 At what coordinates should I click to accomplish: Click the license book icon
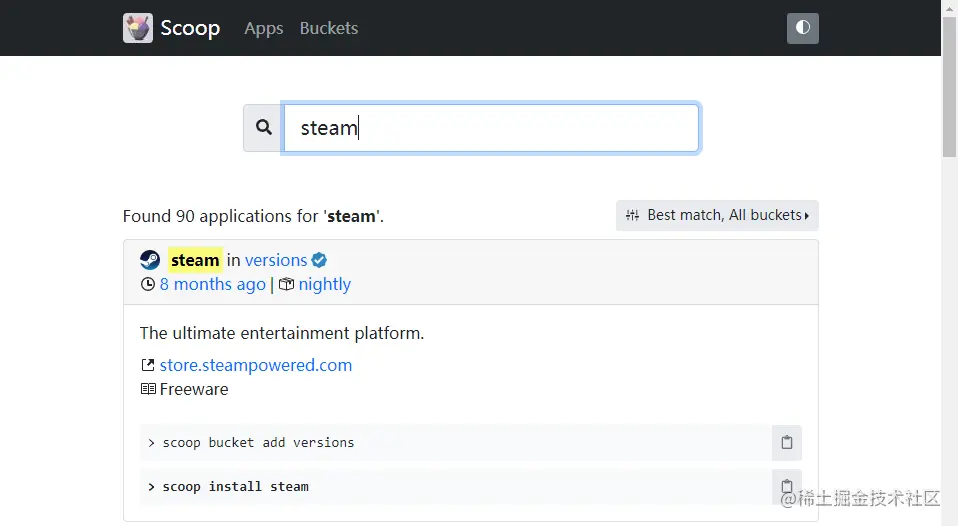pyautogui.click(x=148, y=389)
